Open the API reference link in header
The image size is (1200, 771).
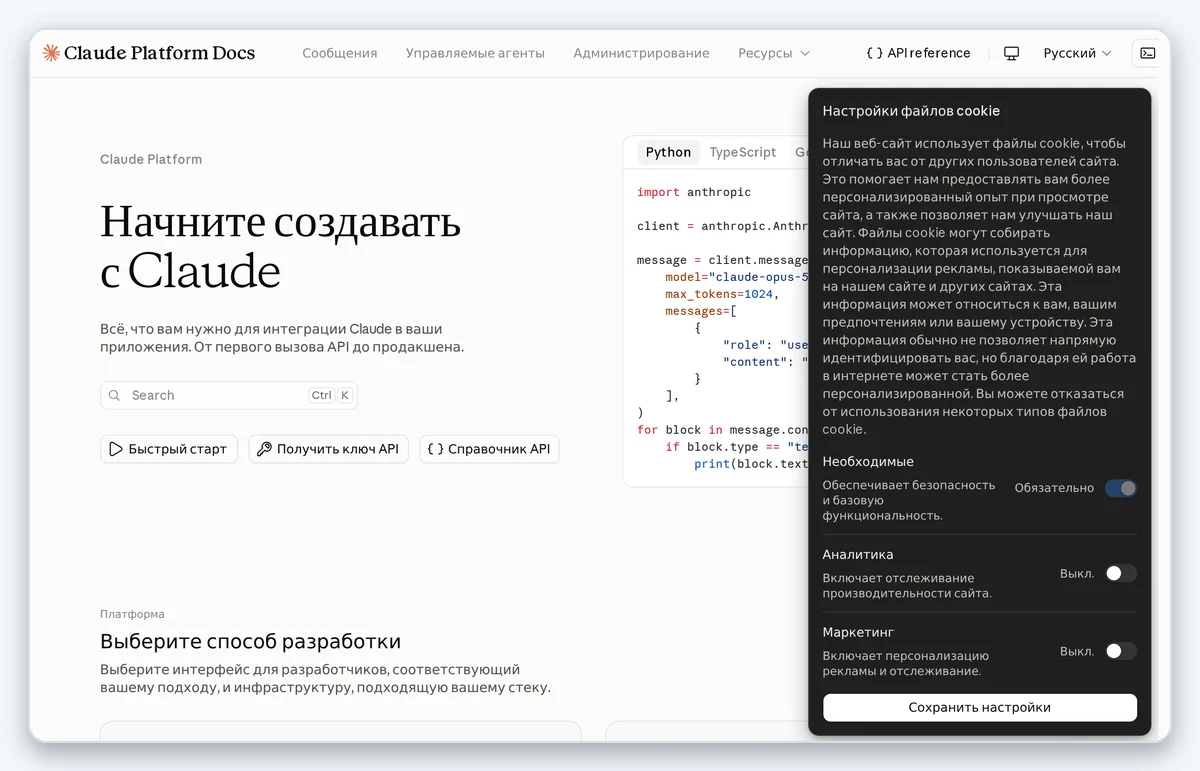coord(918,53)
